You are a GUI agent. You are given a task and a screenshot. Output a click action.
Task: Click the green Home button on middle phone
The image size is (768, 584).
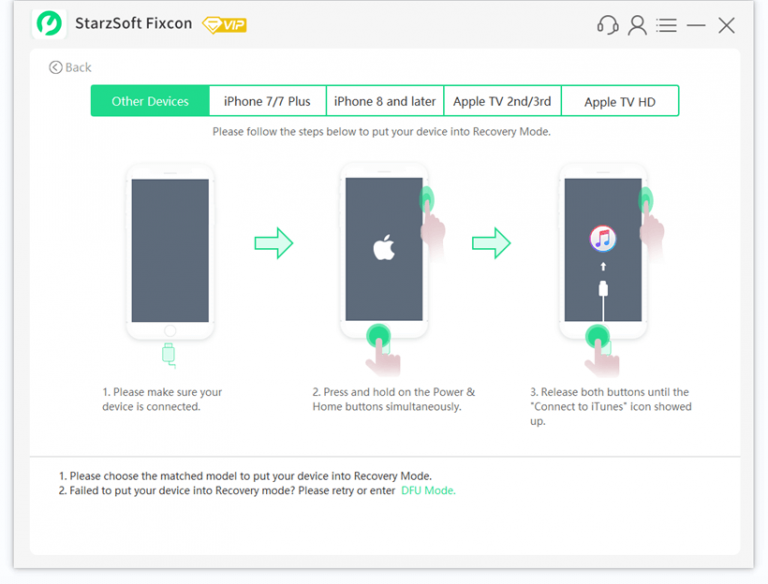(379, 334)
